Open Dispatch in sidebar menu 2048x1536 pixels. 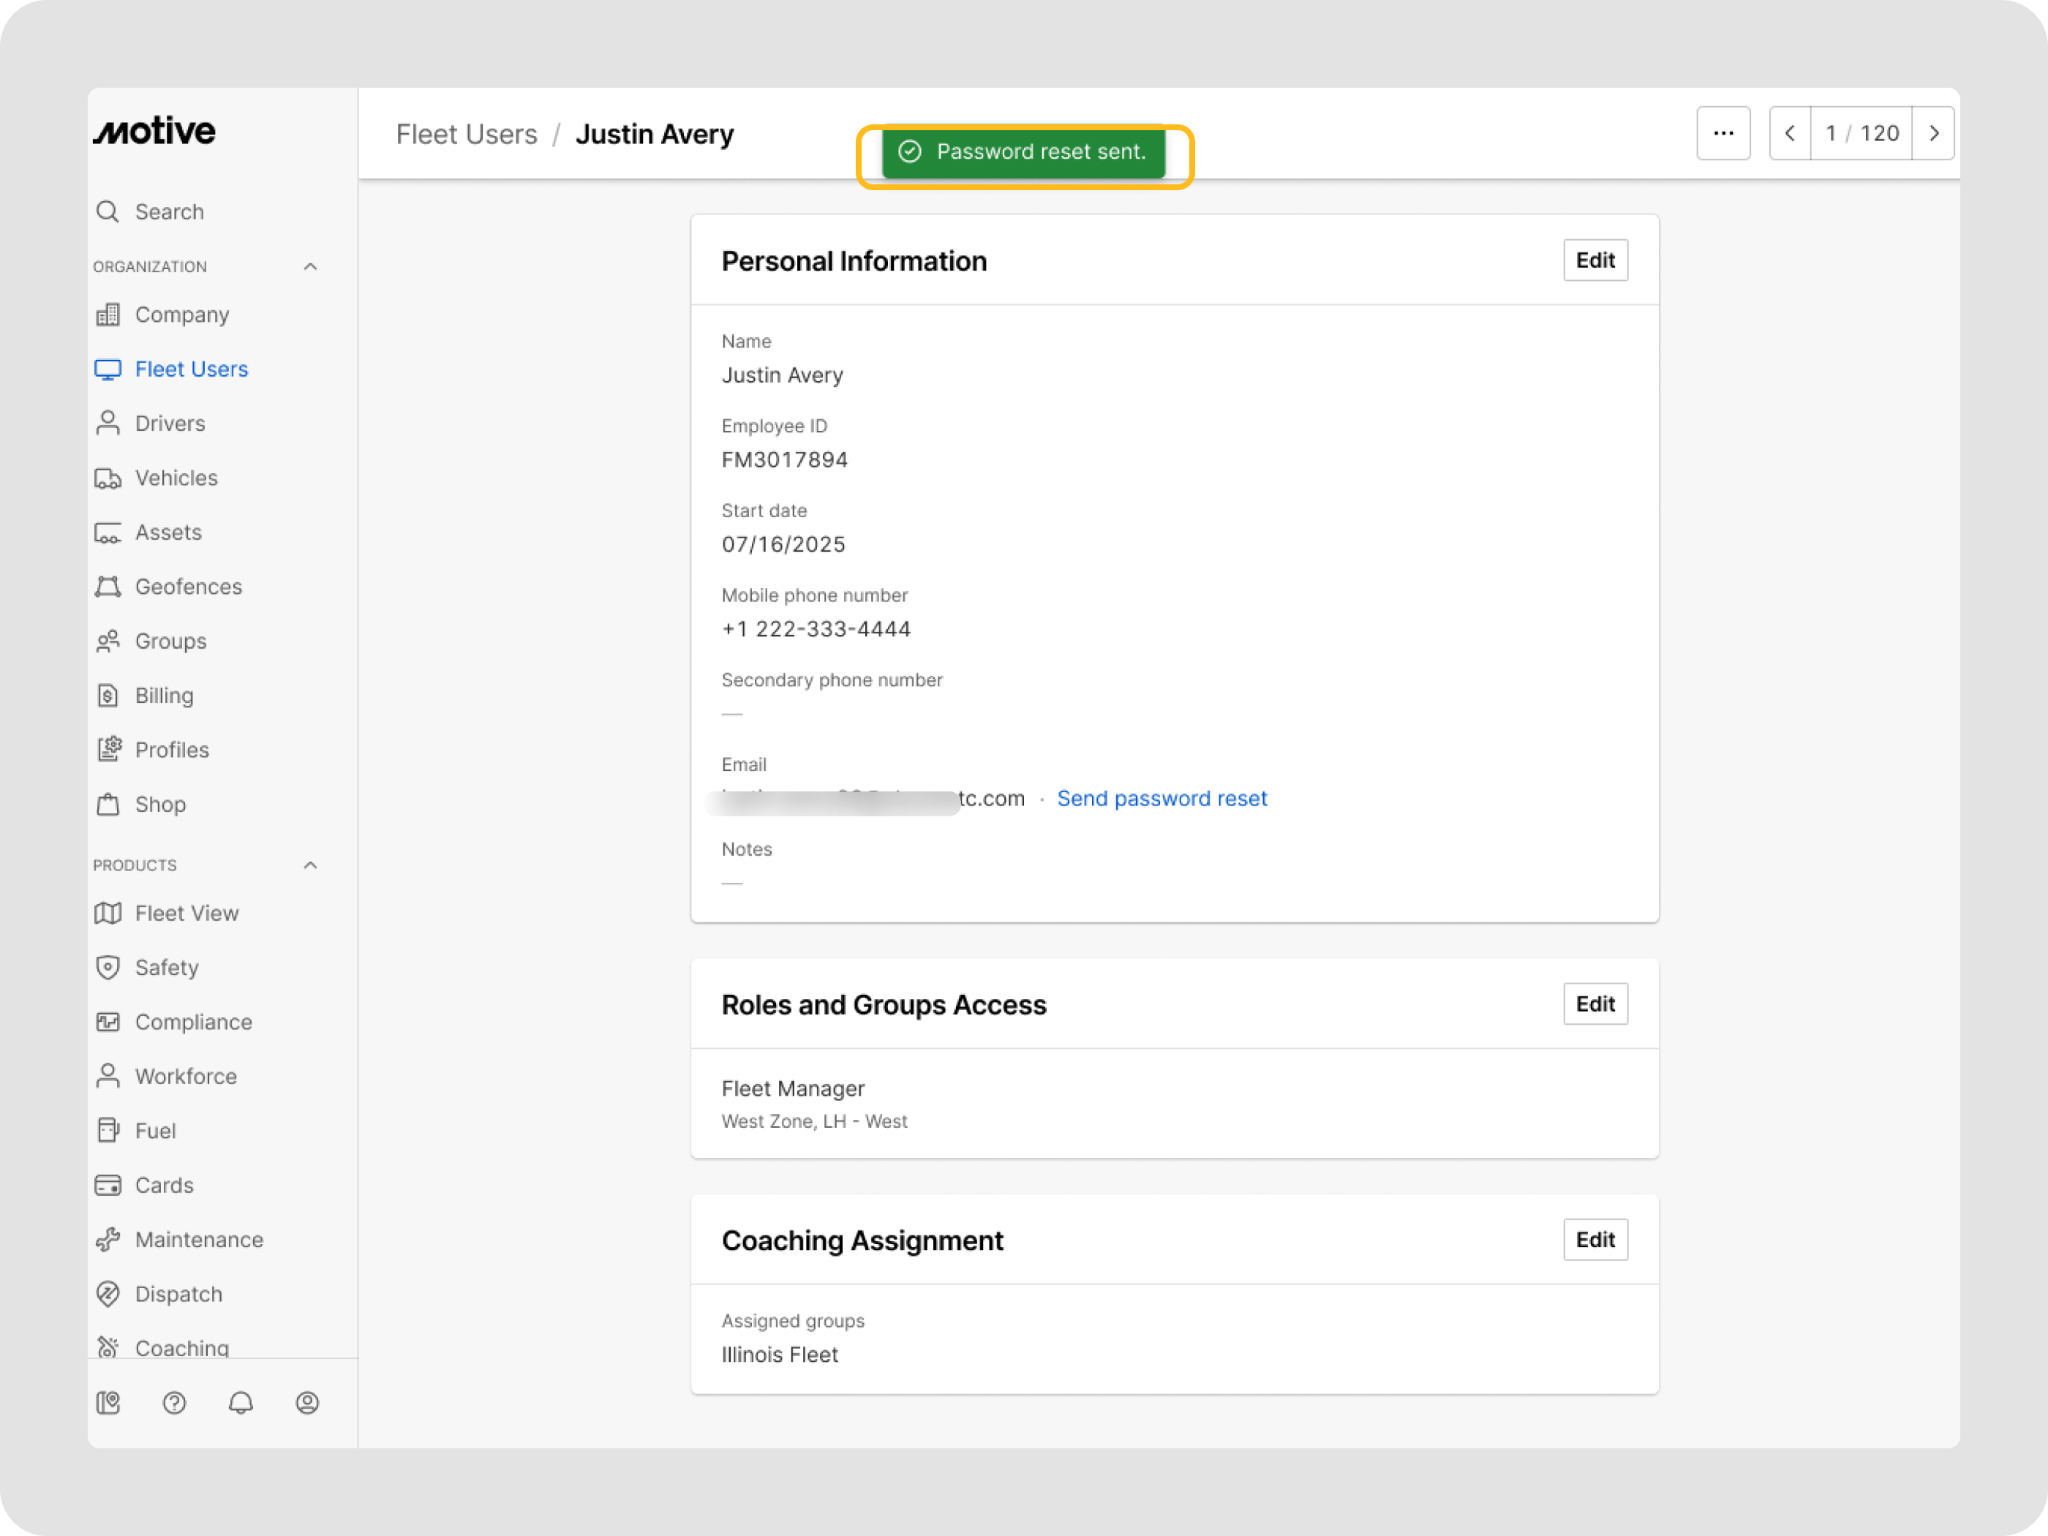178,1294
